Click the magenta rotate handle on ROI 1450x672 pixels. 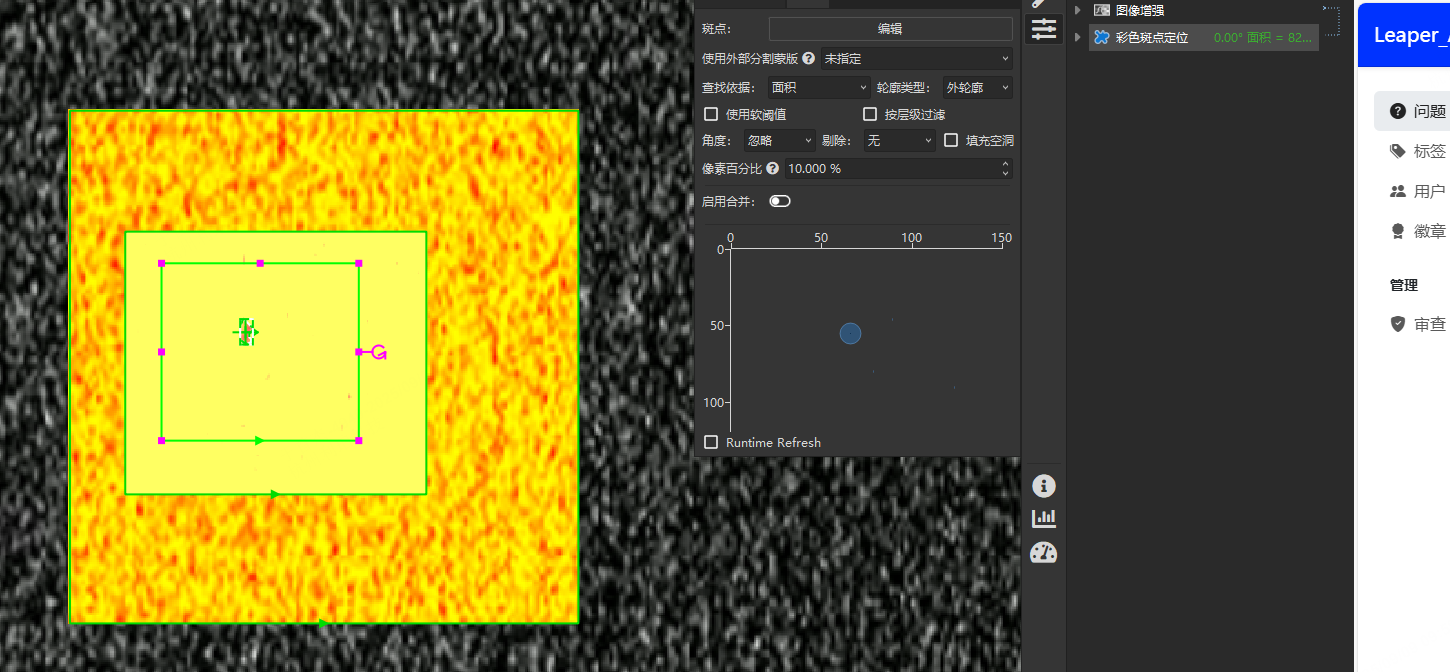click(x=379, y=352)
